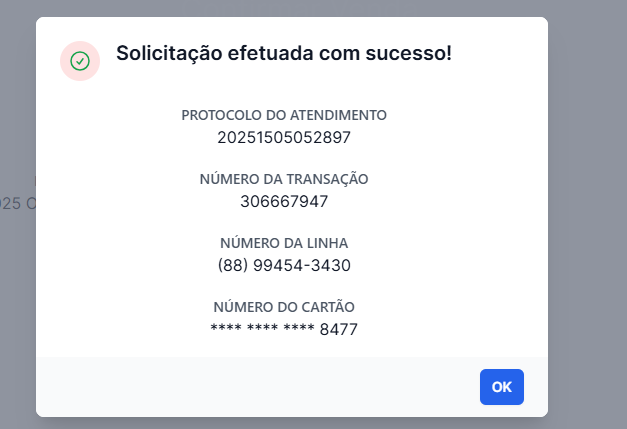Select transaction number 306667947

tap(284, 201)
